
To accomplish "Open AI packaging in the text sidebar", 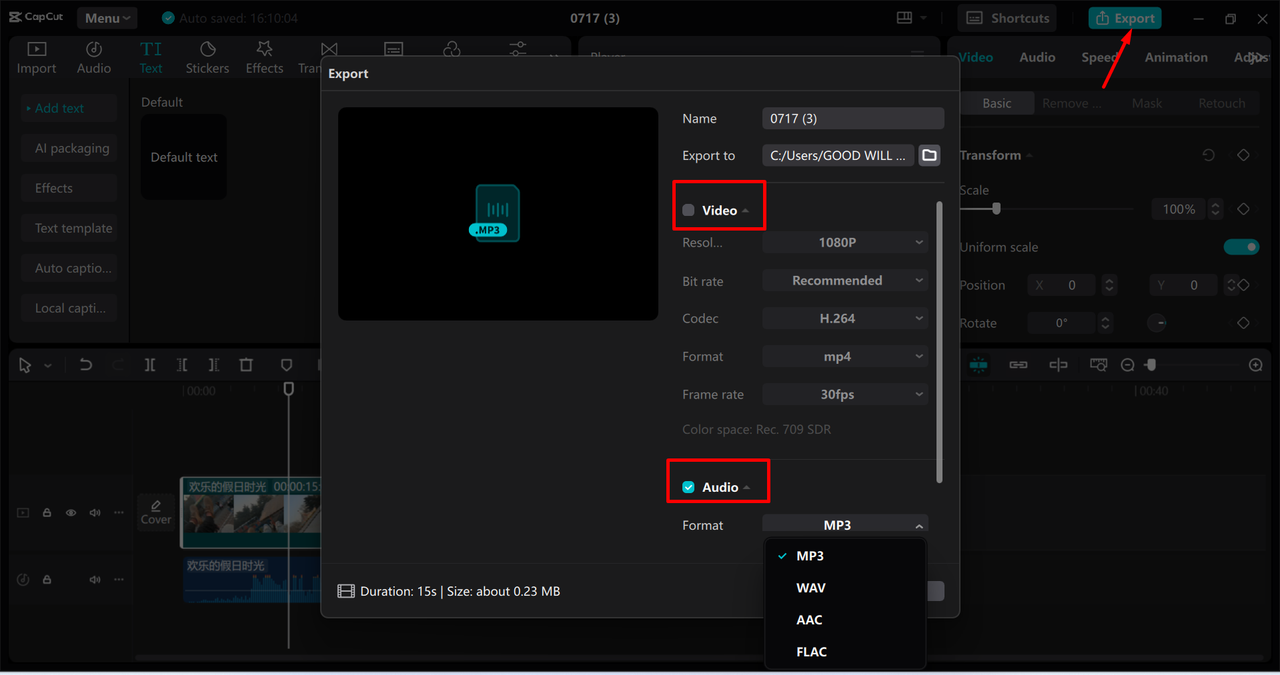I will pos(69,148).
